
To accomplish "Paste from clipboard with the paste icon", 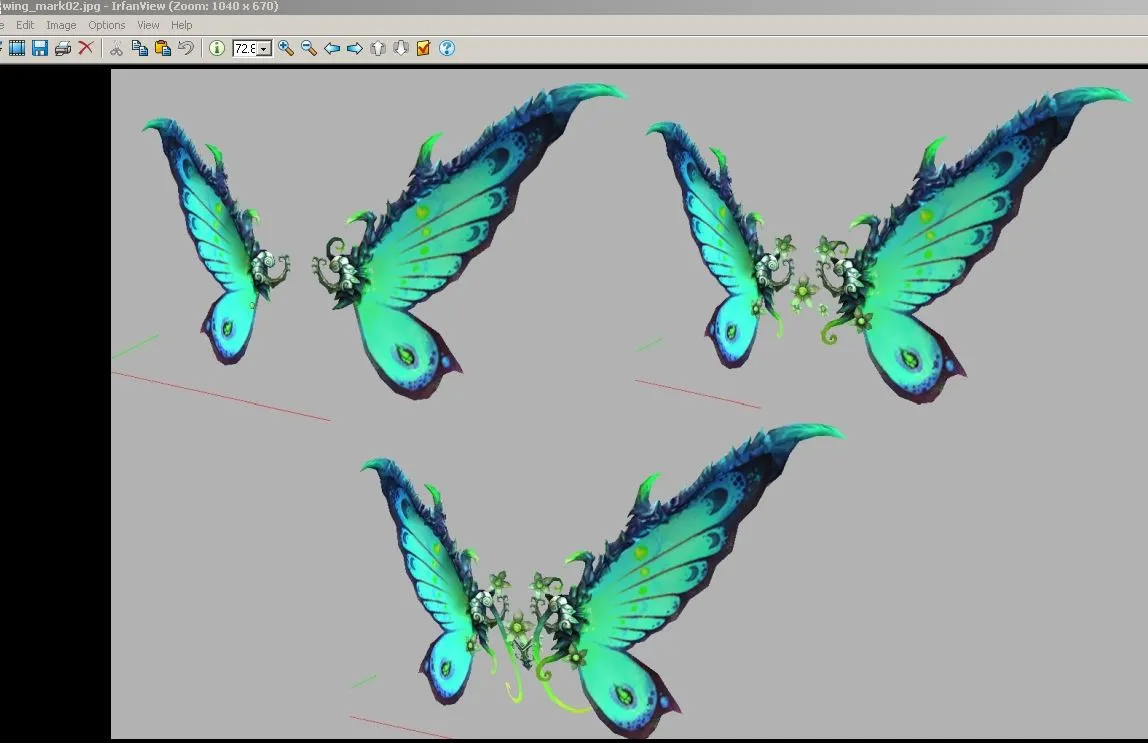I will click(163, 48).
